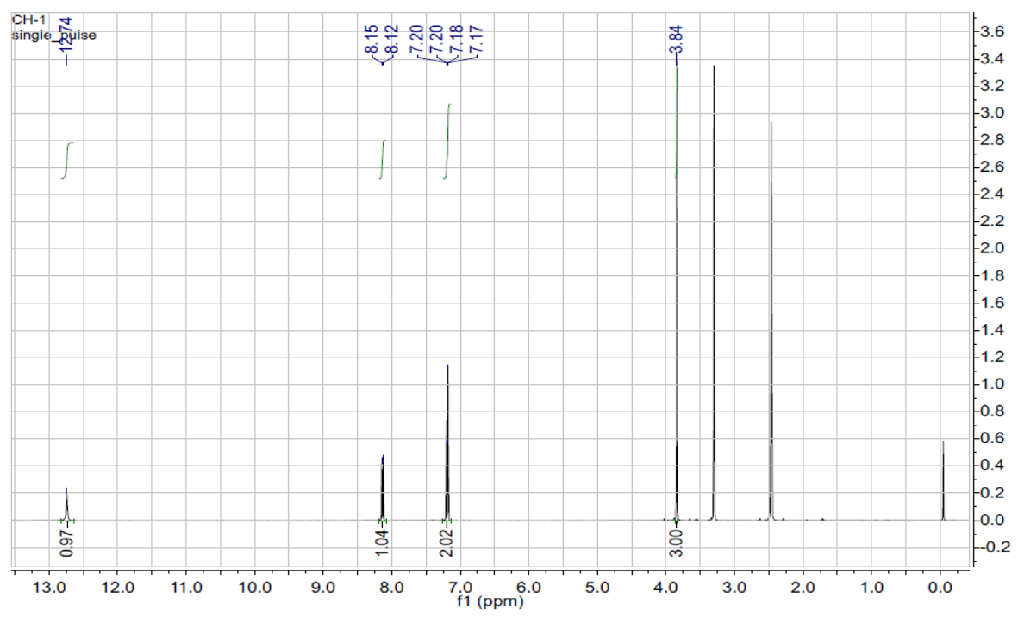Click the 12.74 peak label
The width and height of the screenshot is (1024, 627).
(66, 36)
